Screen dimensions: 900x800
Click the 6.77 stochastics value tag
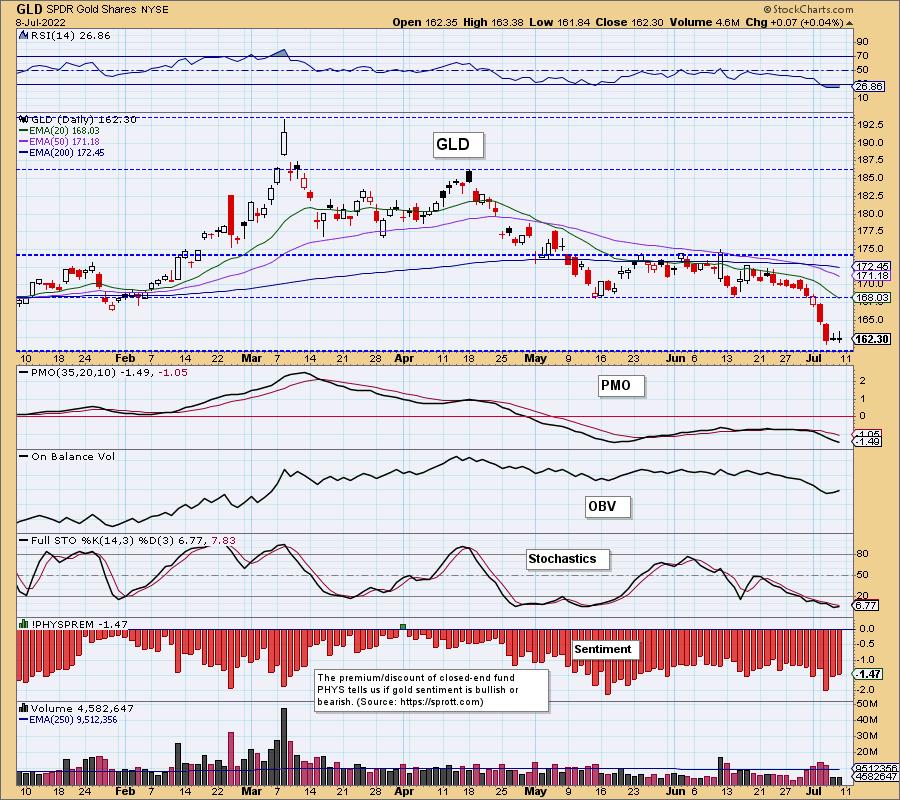tap(867, 605)
